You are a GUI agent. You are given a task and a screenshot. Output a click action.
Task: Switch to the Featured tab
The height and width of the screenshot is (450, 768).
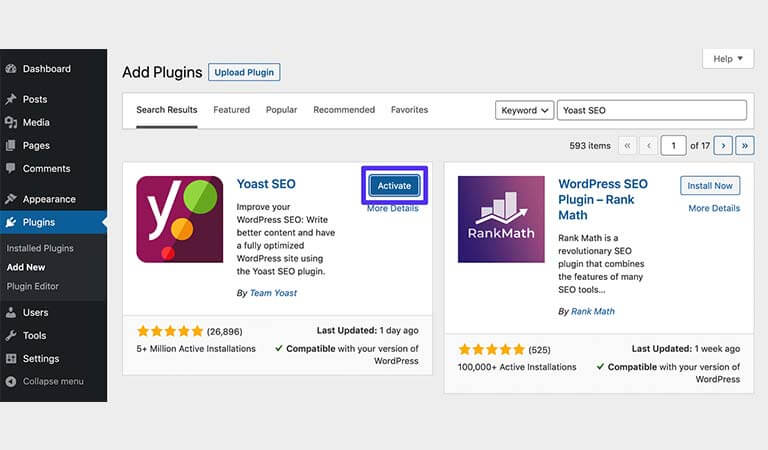tap(231, 110)
